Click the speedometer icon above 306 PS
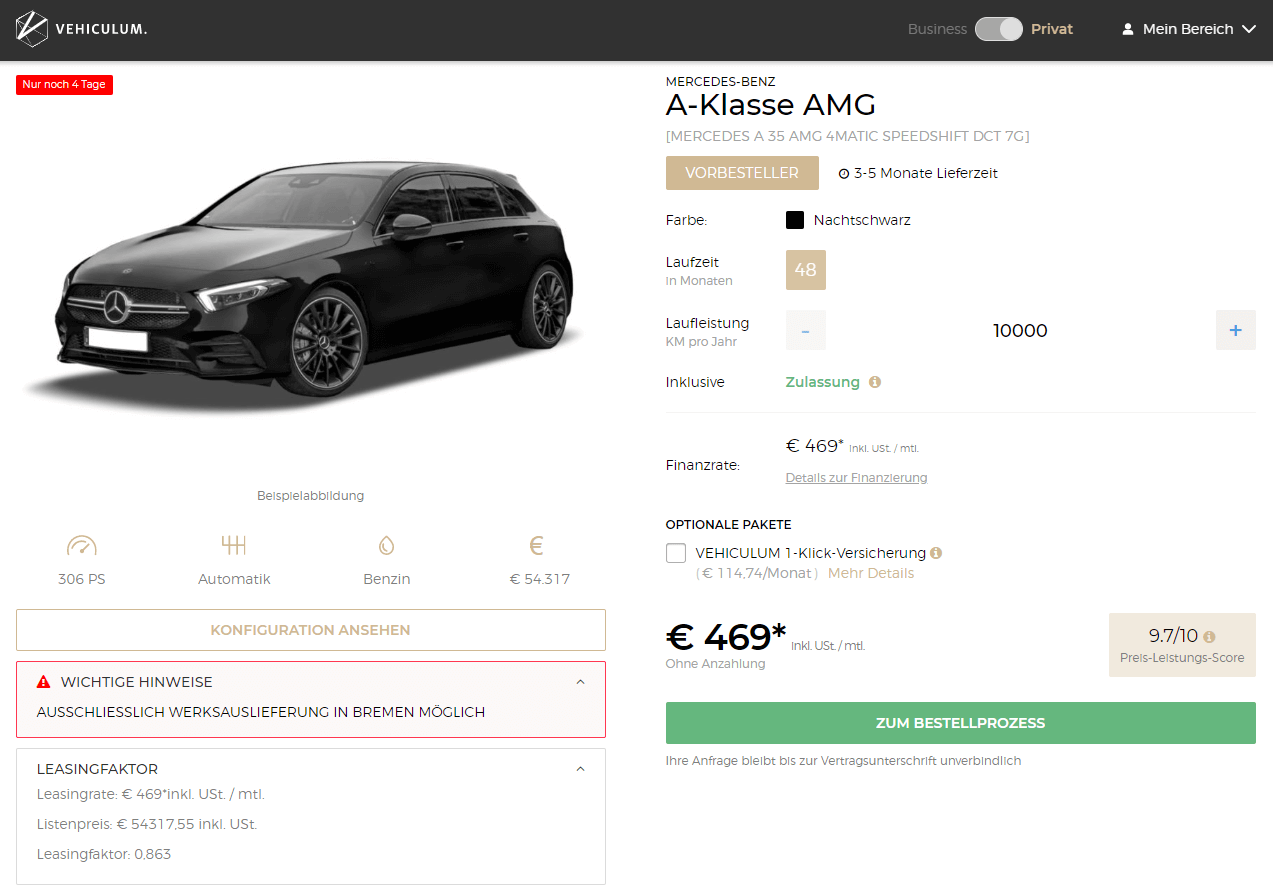Screen dimensions: 1273x893 [x=81, y=546]
